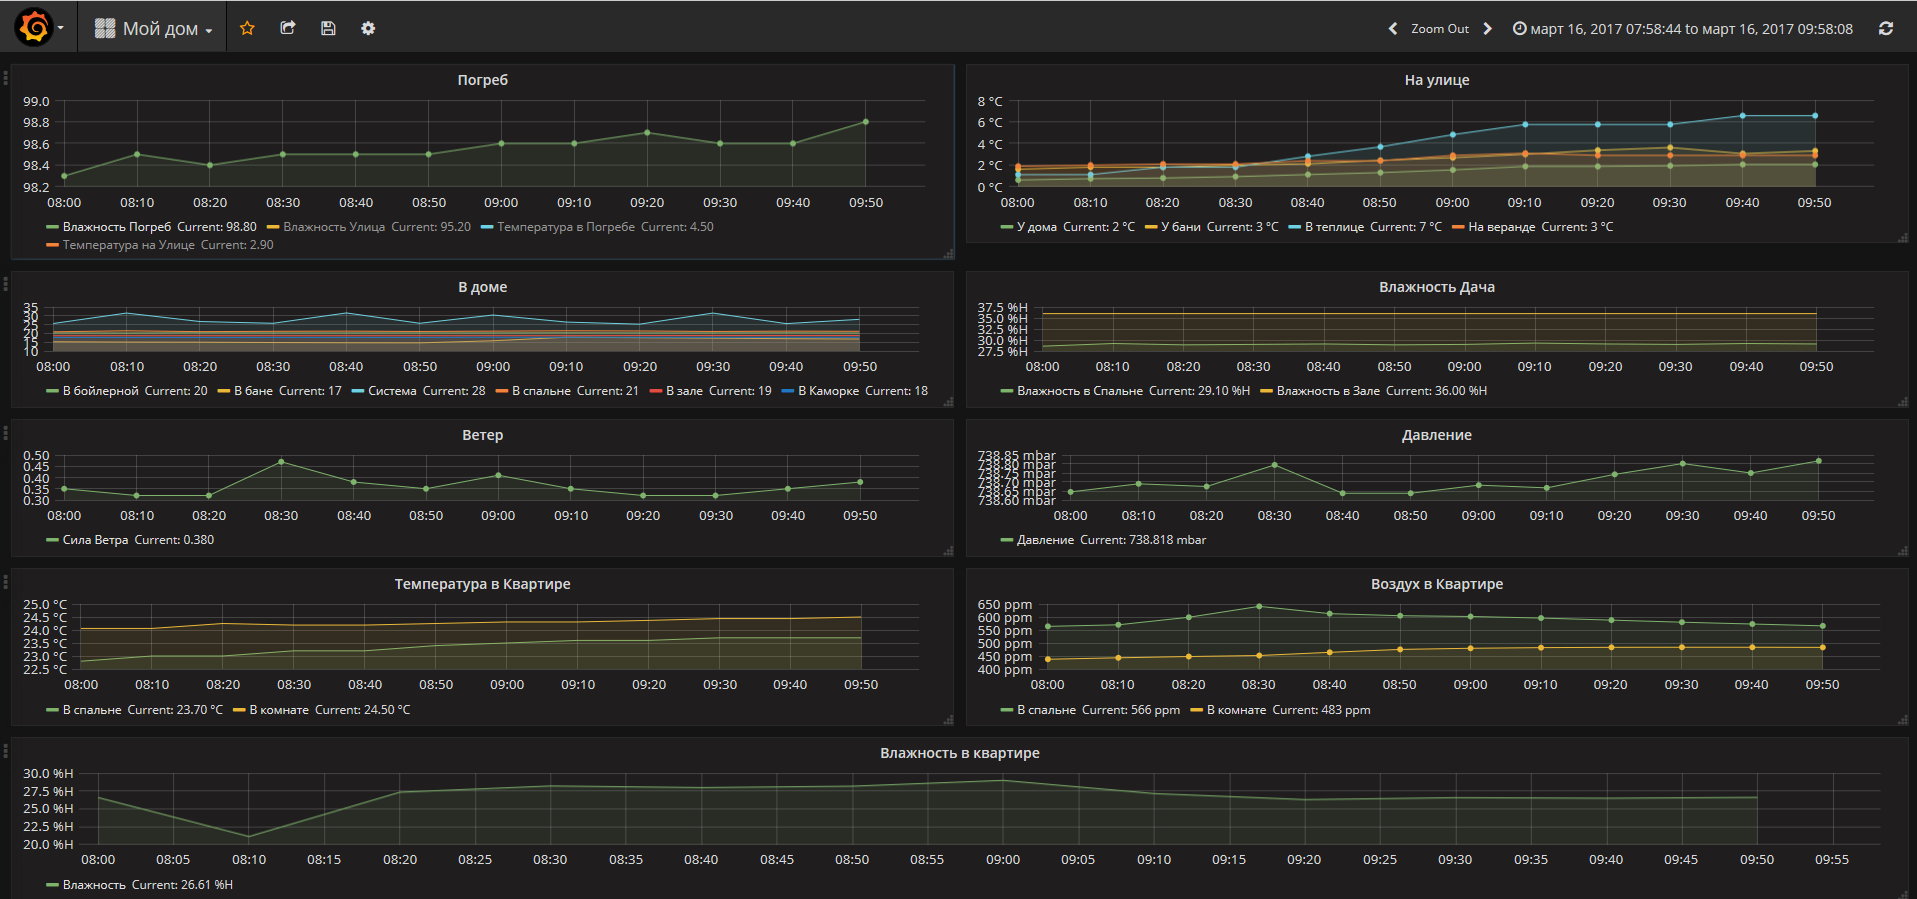Open Влажность в квартире panel title menu
Image resolution: width=1917 pixels, height=899 pixels.
tap(959, 753)
